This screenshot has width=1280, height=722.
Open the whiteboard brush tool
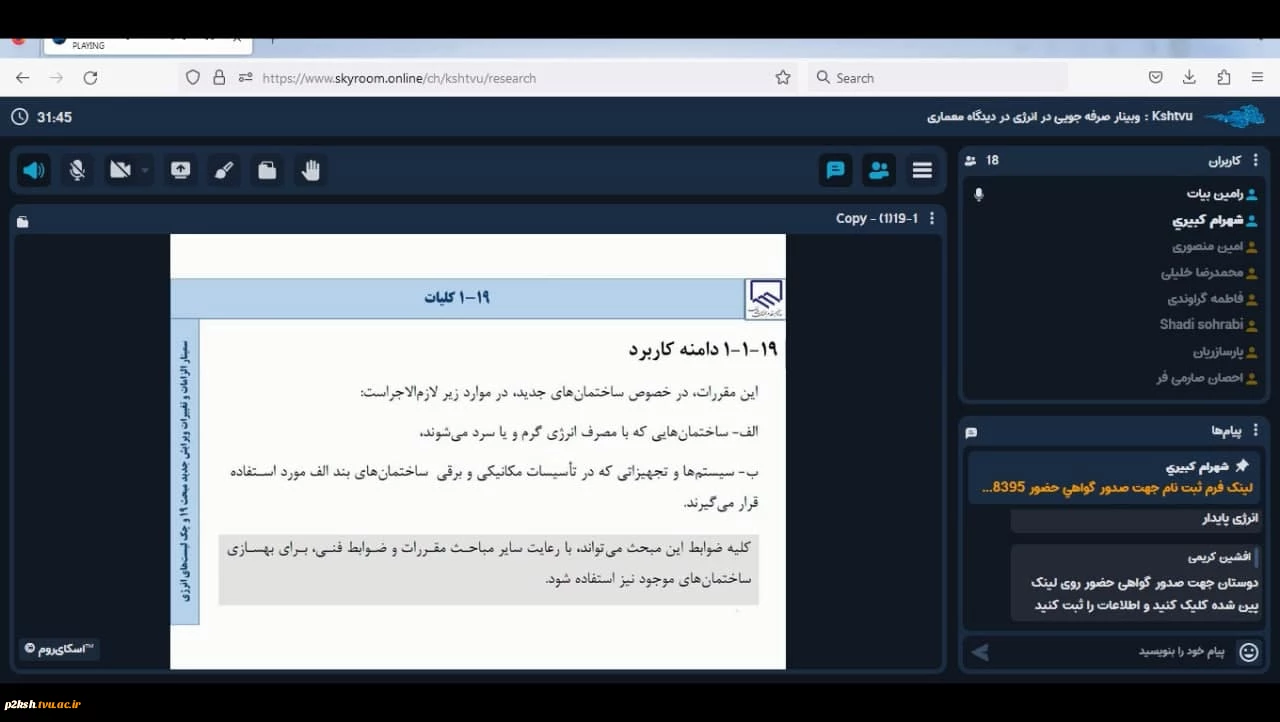coord(224,170)
